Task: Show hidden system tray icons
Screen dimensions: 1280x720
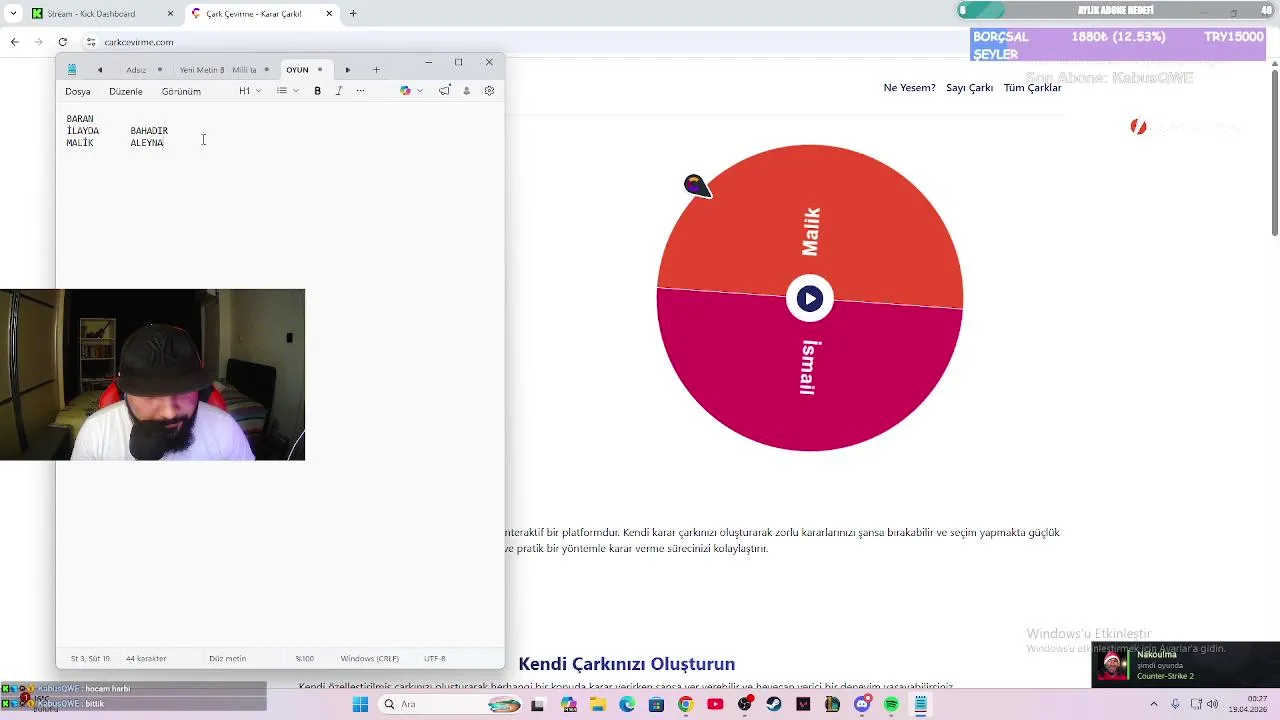Action: click(x=1156, y=704)
